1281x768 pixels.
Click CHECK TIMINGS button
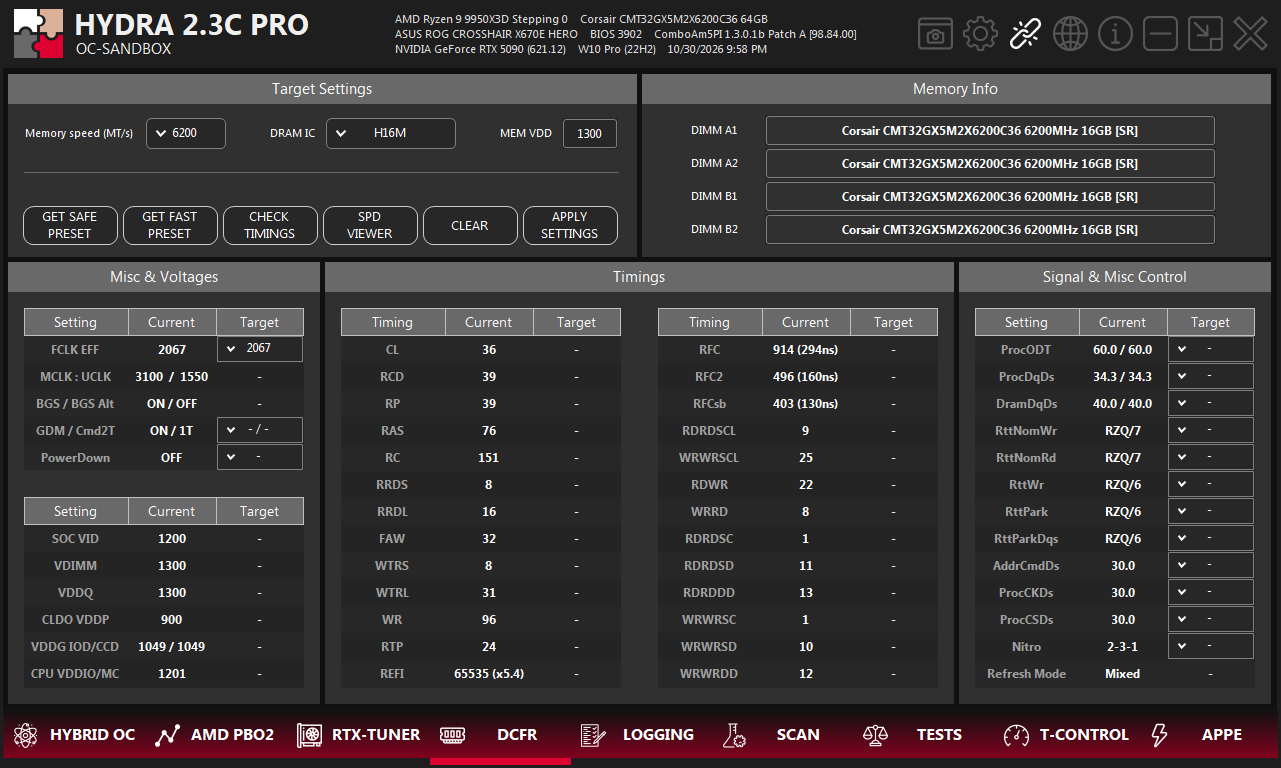pos(270,226)
